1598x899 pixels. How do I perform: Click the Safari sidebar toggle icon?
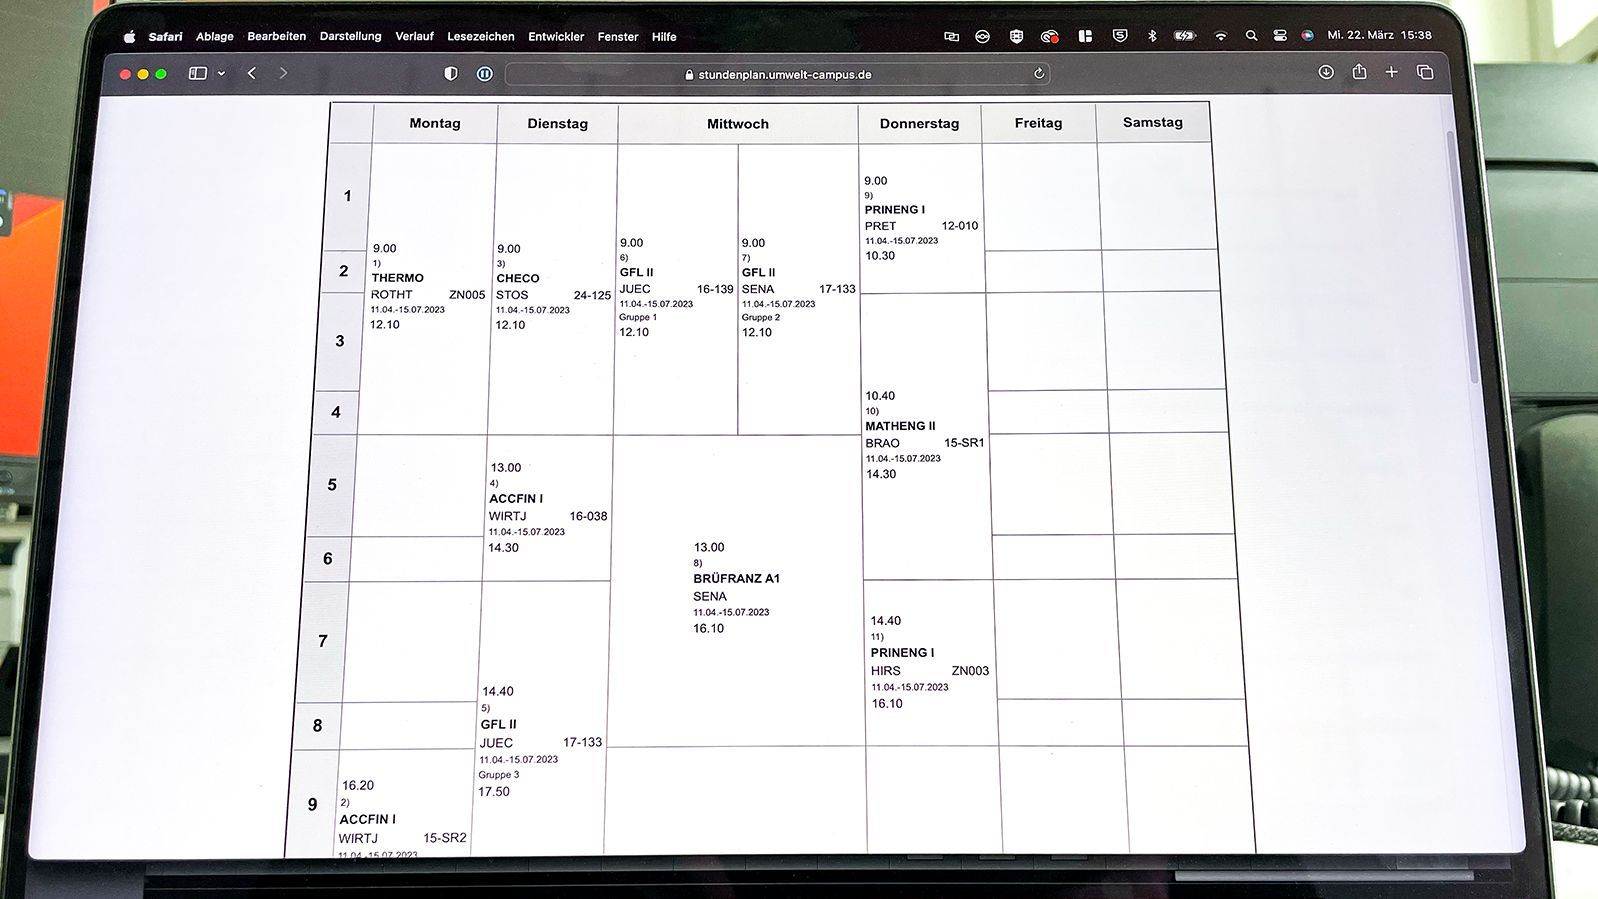click(x=198, y=73)
